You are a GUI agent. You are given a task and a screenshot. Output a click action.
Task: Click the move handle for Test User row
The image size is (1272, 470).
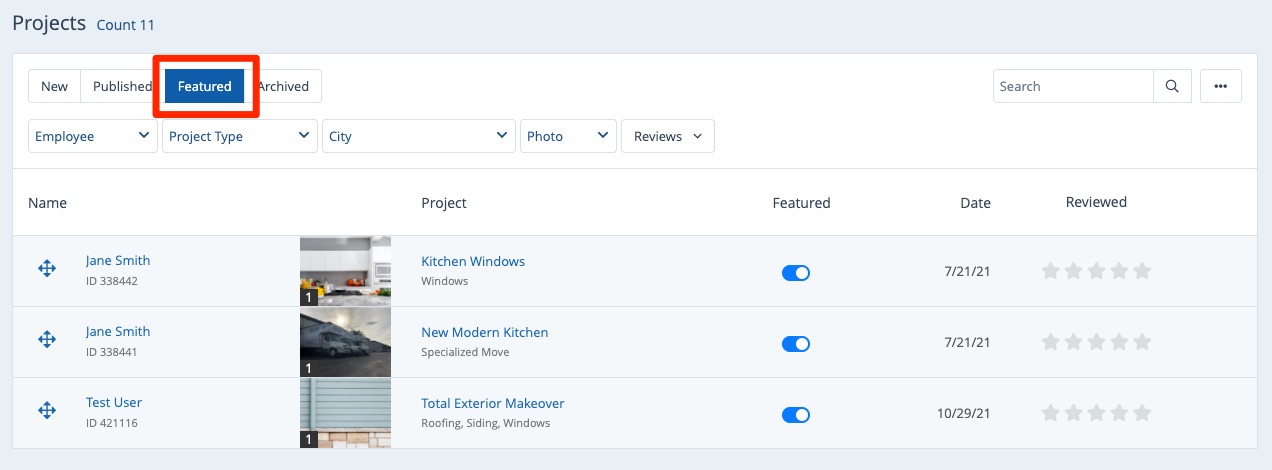47,410
